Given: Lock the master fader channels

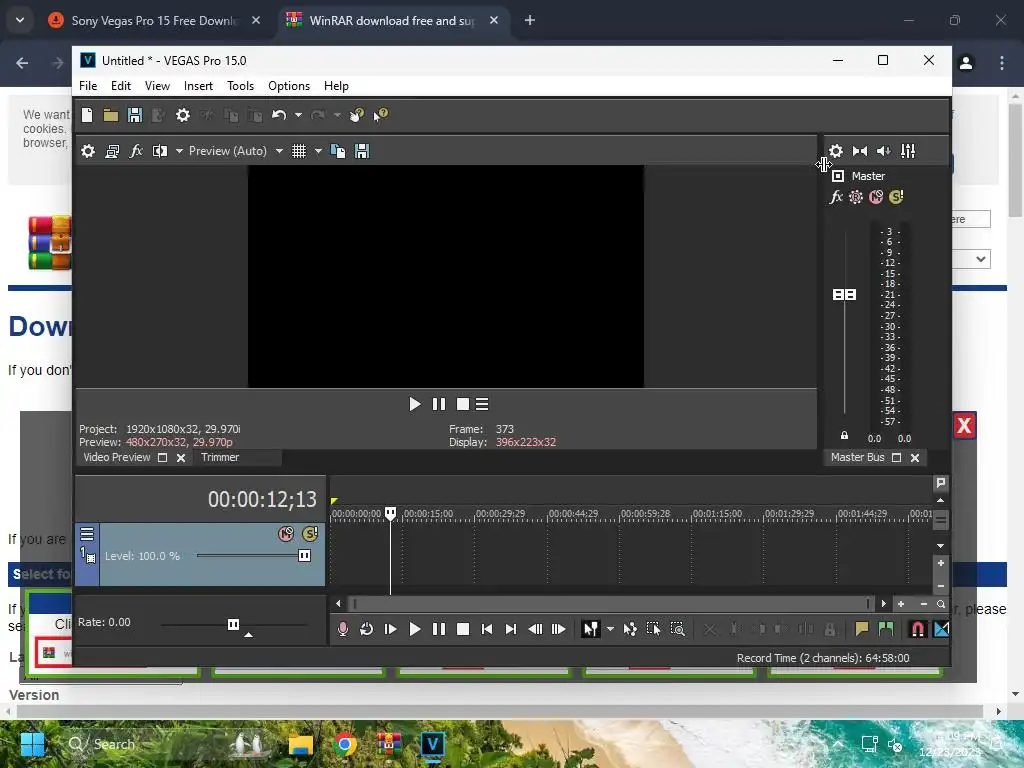Looking at the screenshot, I should coord(844,436).
